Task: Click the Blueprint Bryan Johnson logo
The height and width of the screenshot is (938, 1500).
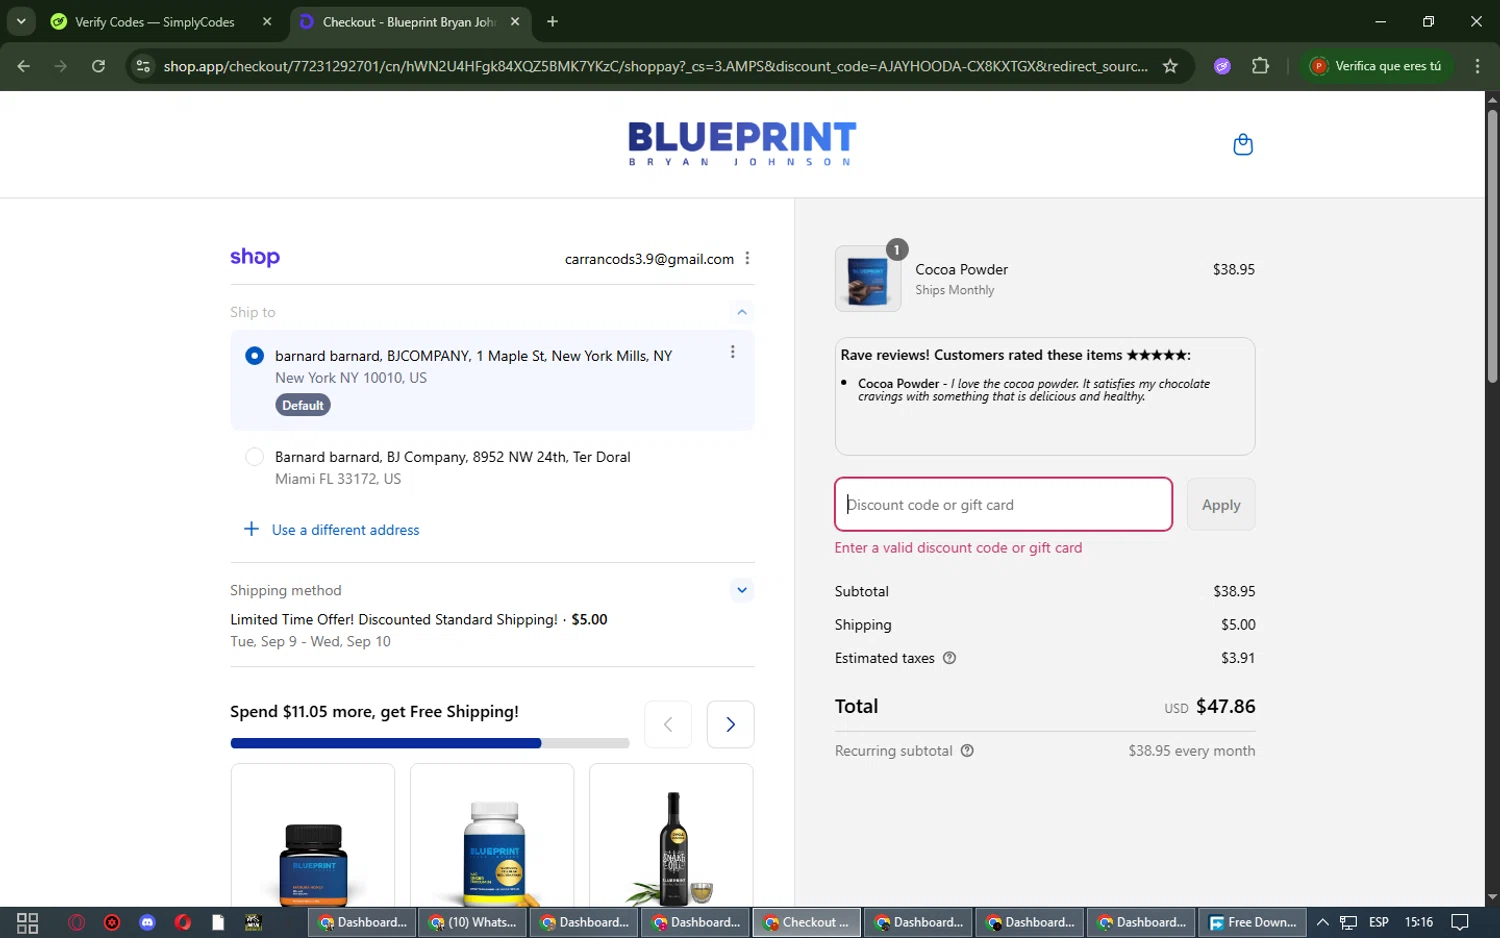Action: [x=742, y=144]
